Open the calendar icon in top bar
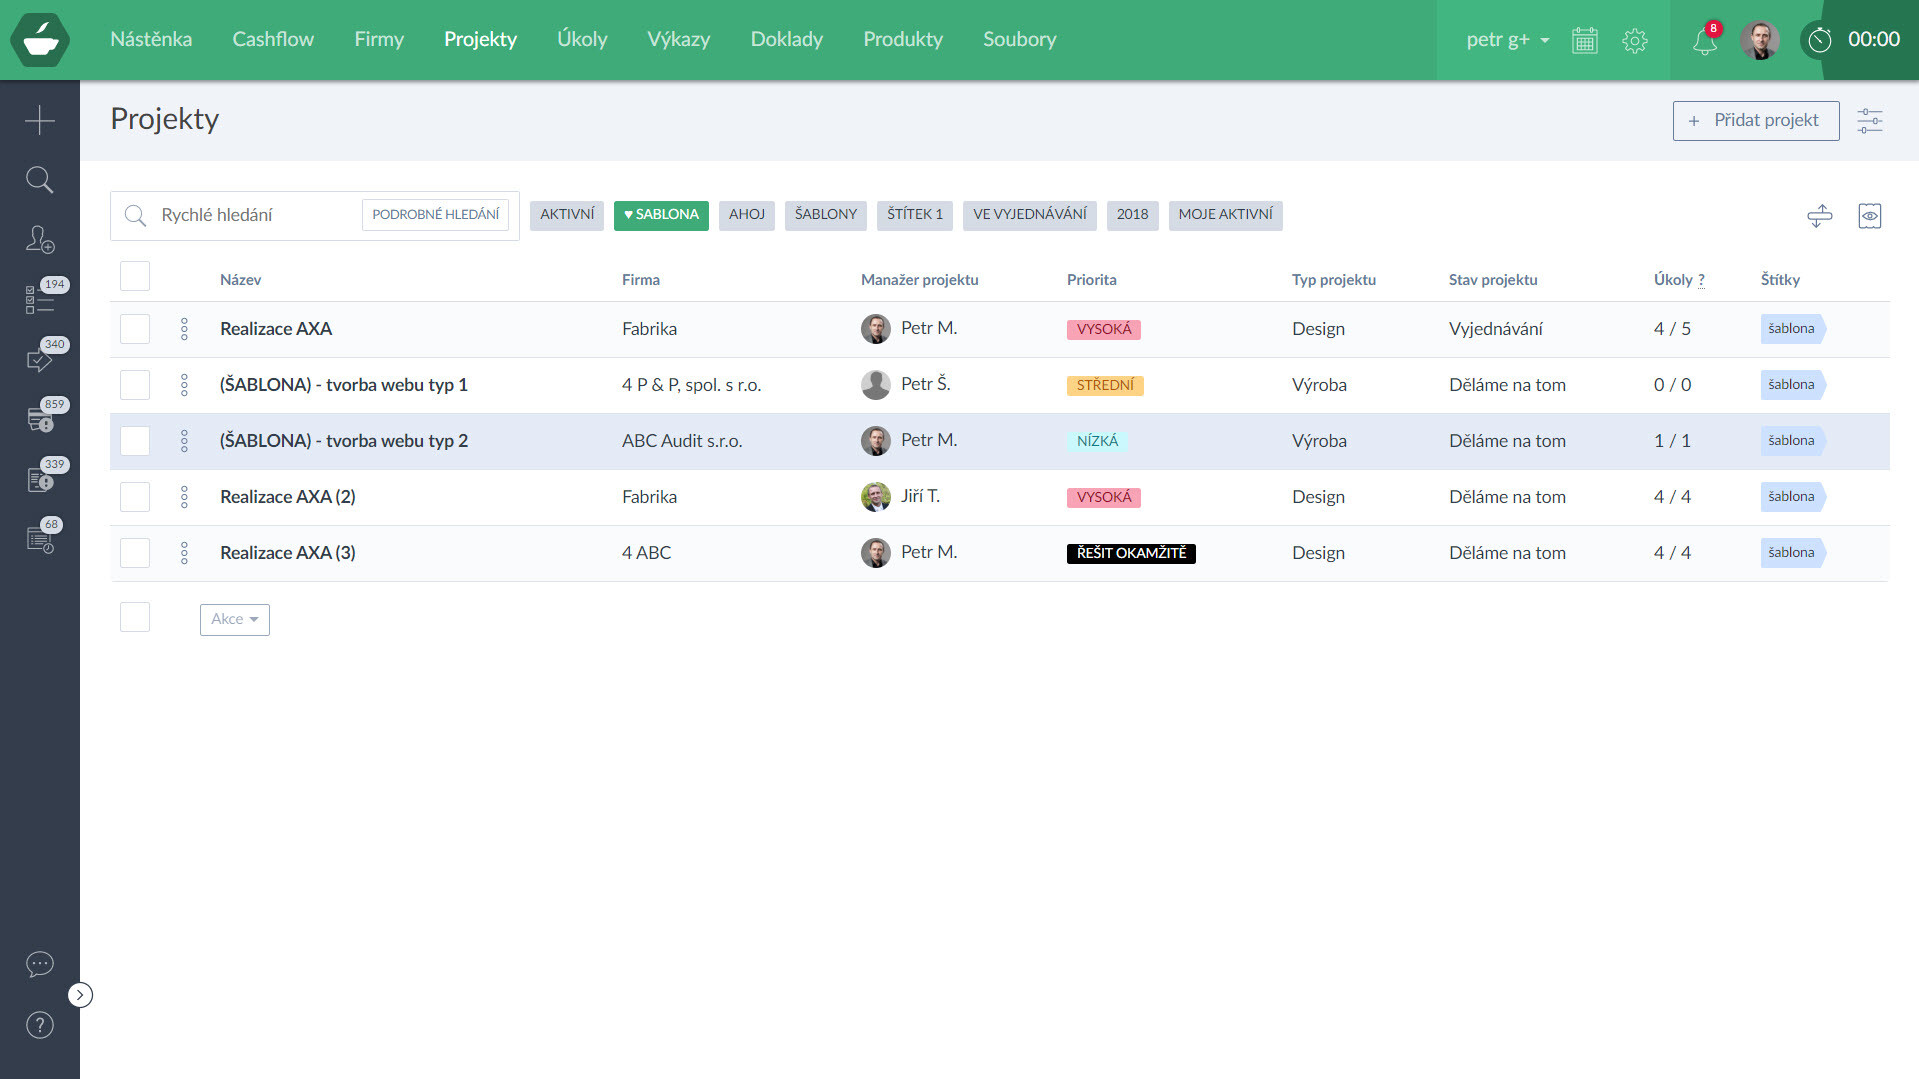Viewport: 1919px width, 1079px height. click(x=1584, y=41)
